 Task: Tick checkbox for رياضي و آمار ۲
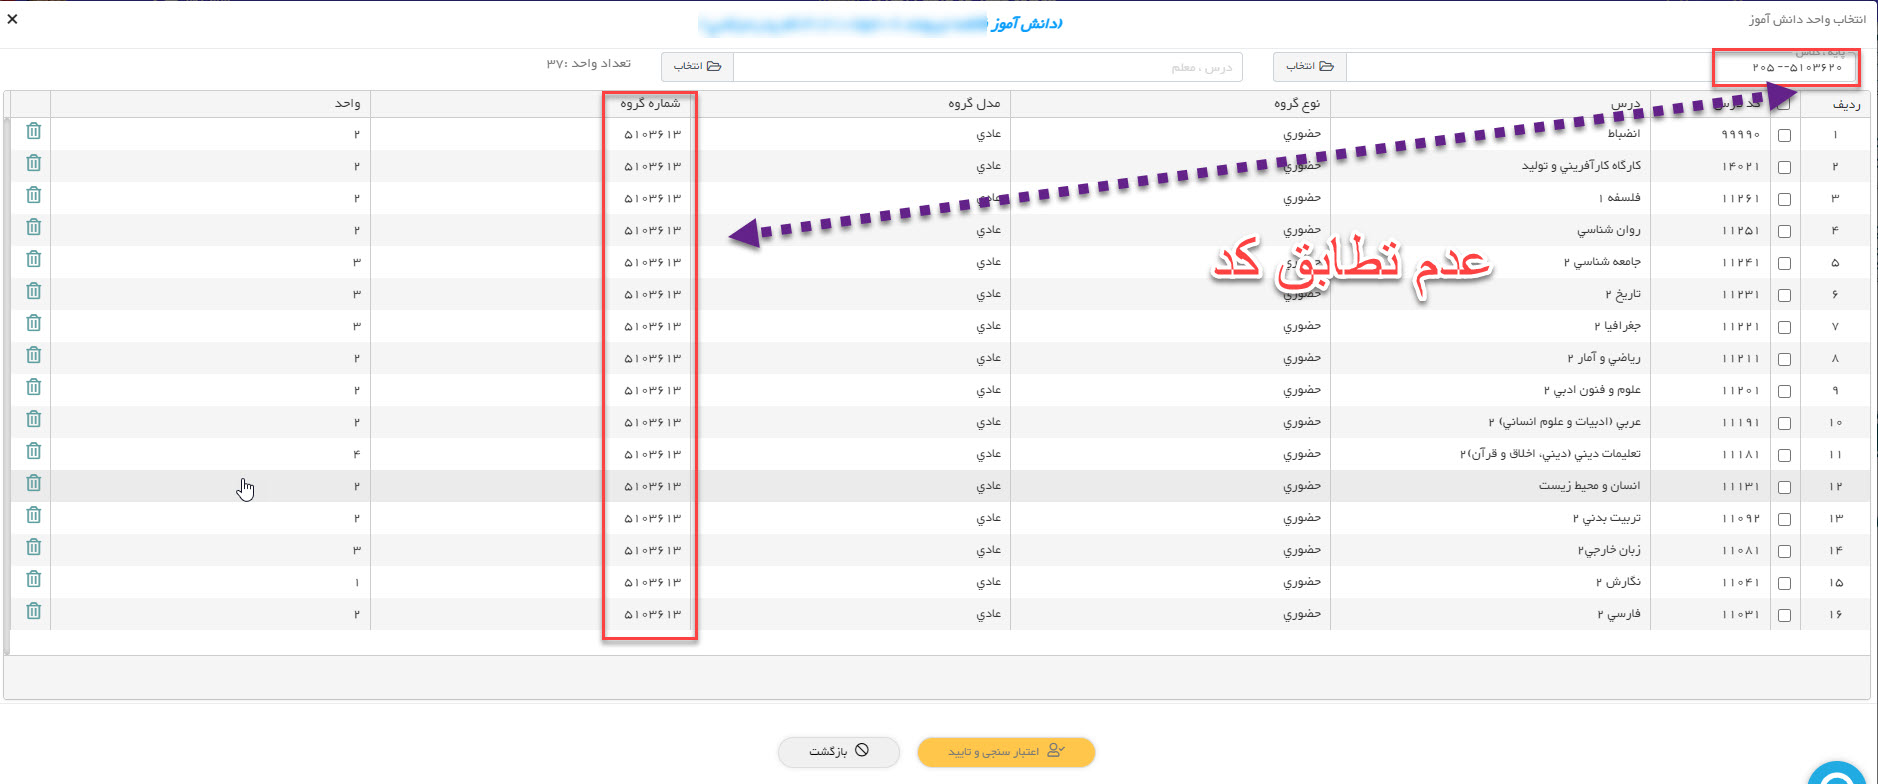pyautogui.click(x=1784, y=359)
